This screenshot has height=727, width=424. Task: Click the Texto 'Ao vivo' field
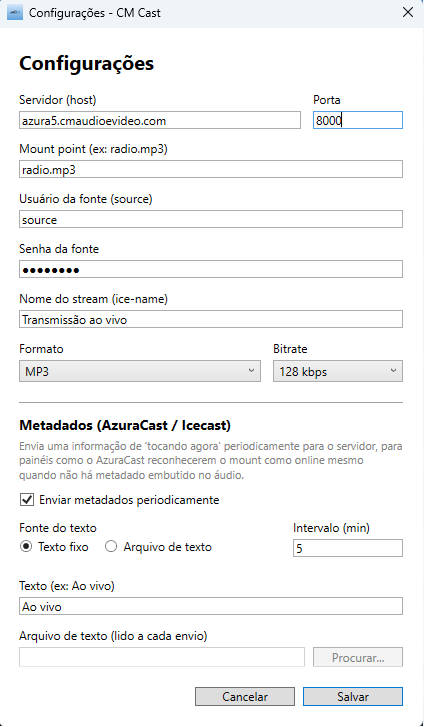tap(211, 606)
